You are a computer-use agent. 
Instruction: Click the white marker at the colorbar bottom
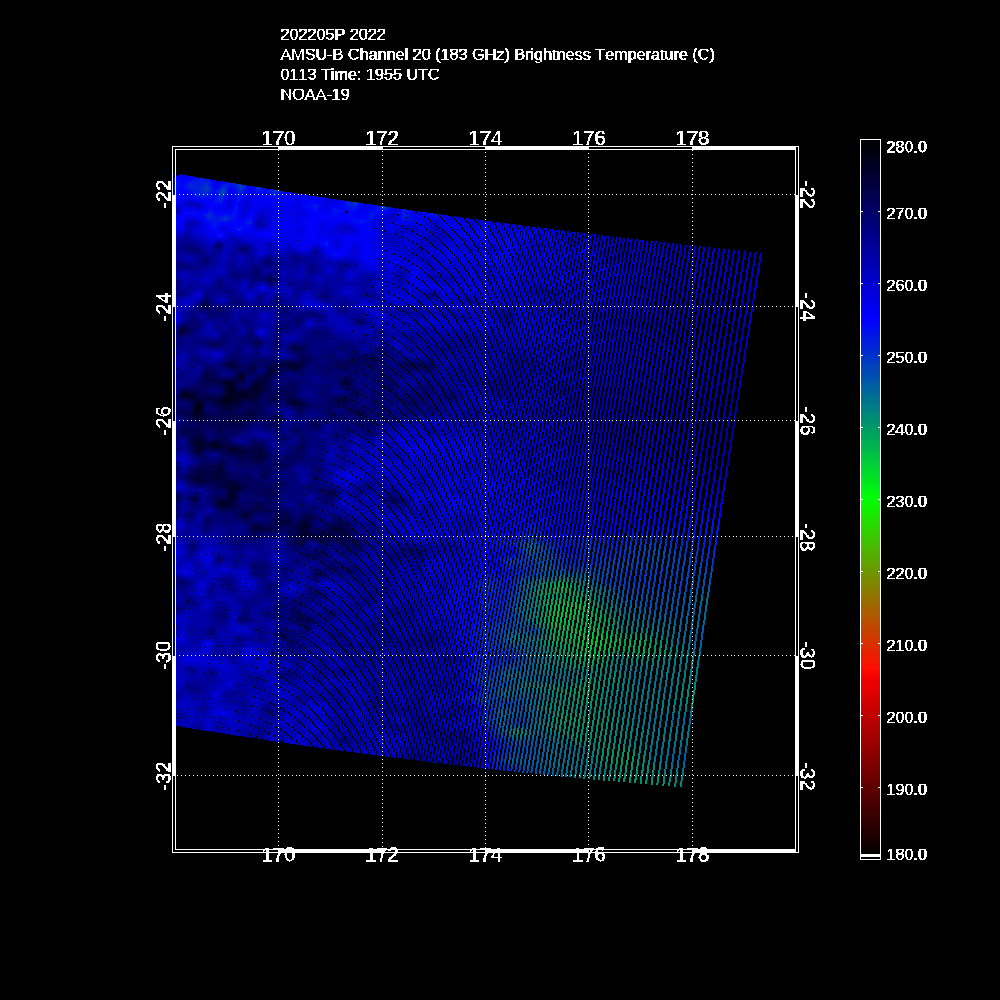(x=870, y=857)
